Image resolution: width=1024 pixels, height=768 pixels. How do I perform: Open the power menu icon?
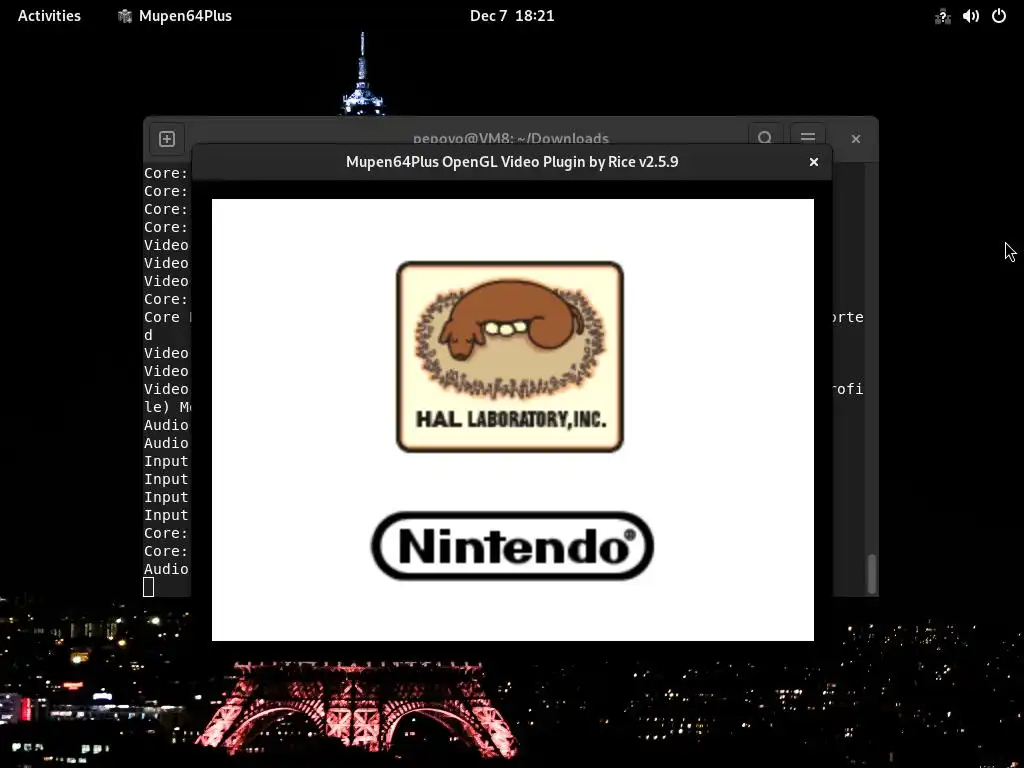pyautogui.click(x=999, y=16)
